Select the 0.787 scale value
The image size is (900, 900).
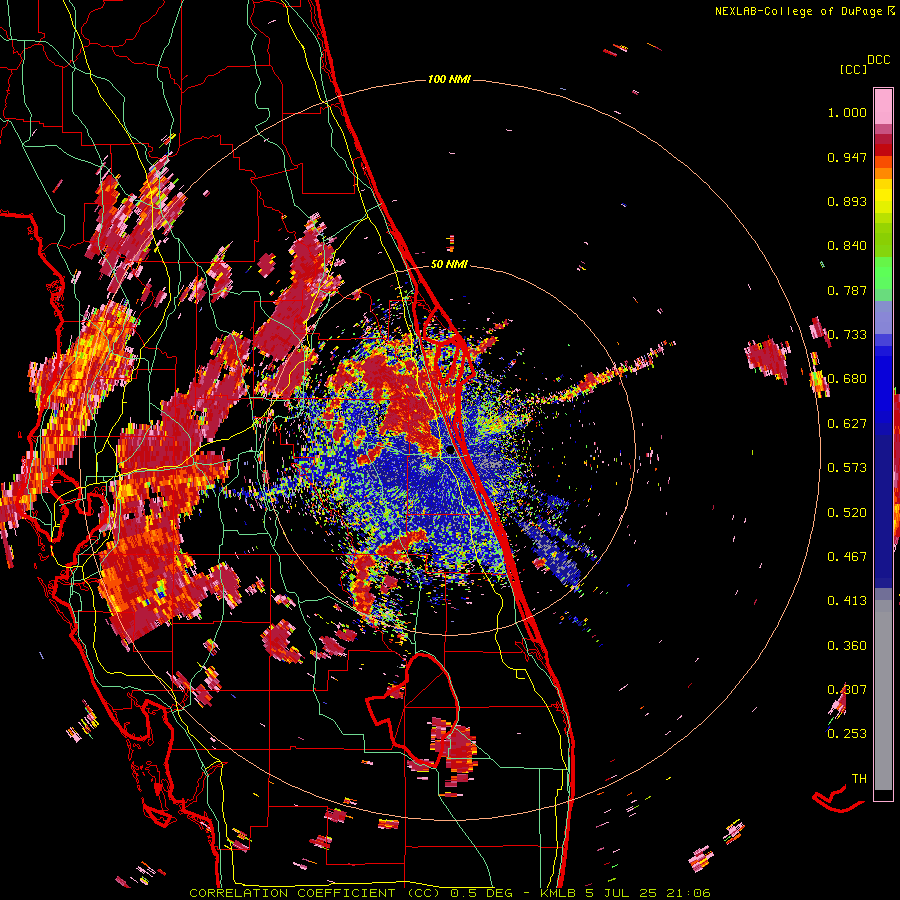pos(847,290)
